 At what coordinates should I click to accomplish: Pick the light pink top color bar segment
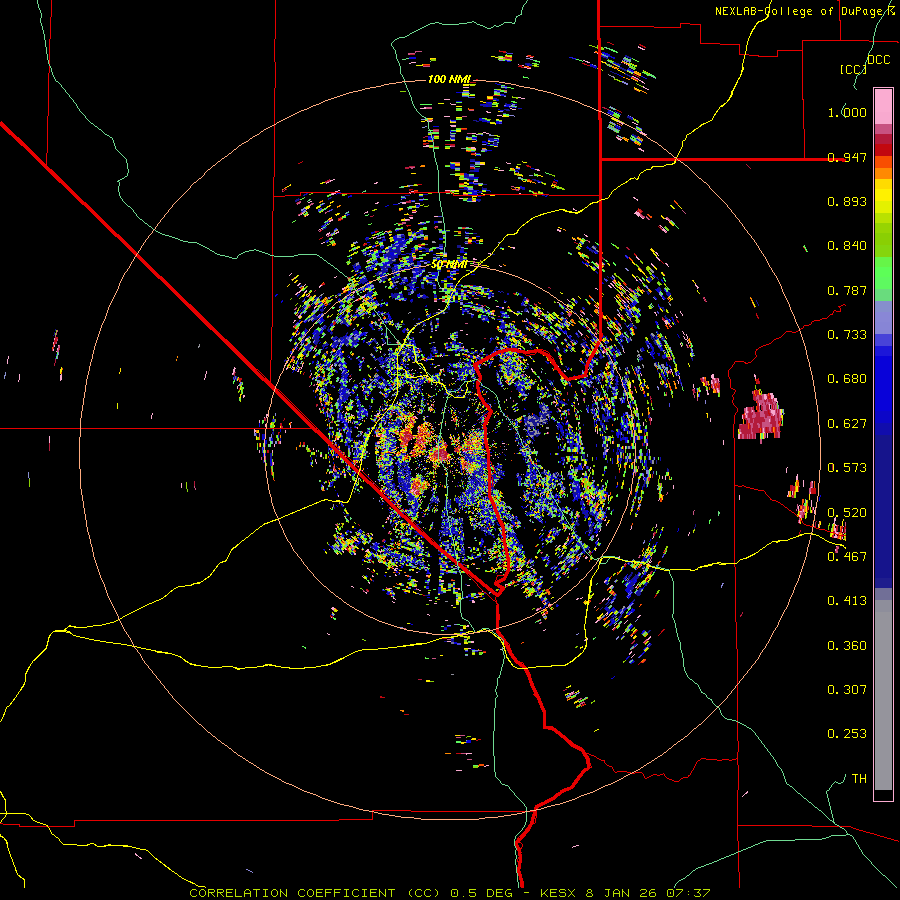point(883,106)
